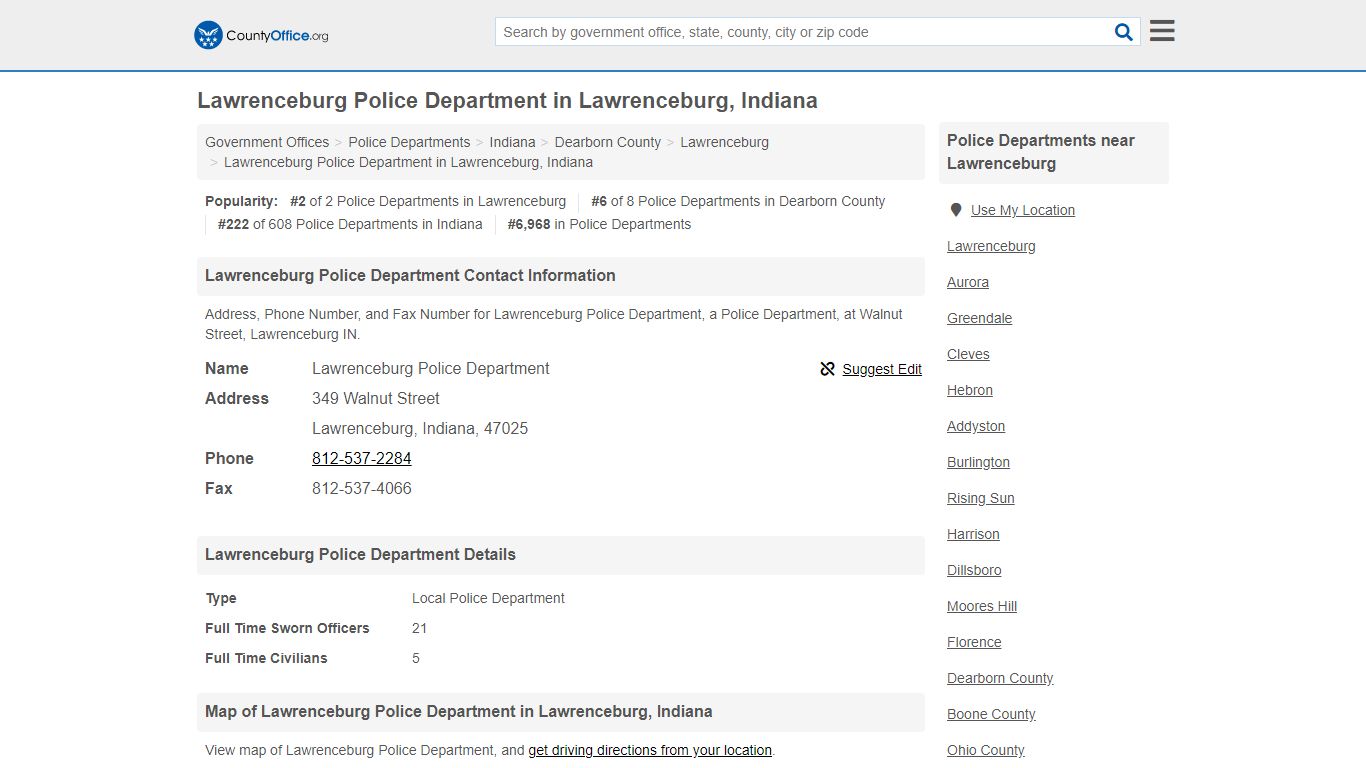
Task: Click the magnifying glass search icon
Action: [1124, 32]
